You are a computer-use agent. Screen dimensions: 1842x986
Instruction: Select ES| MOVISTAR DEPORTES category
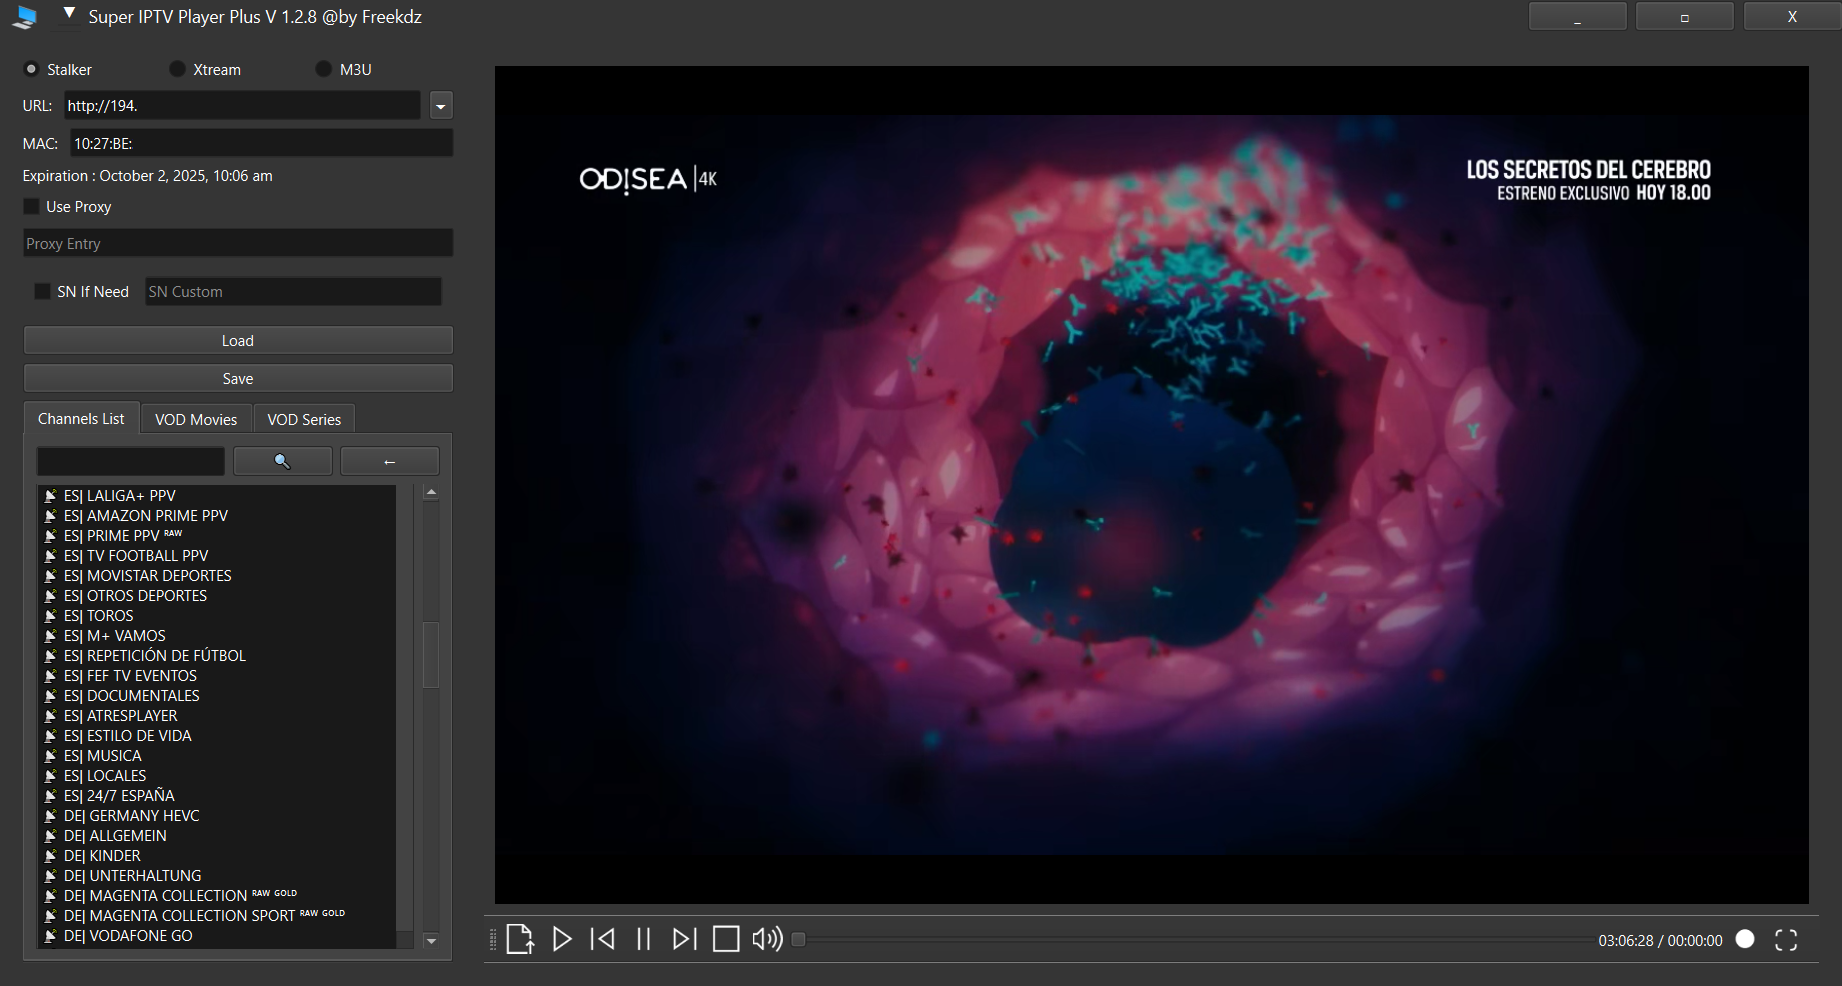pos(217,575)
